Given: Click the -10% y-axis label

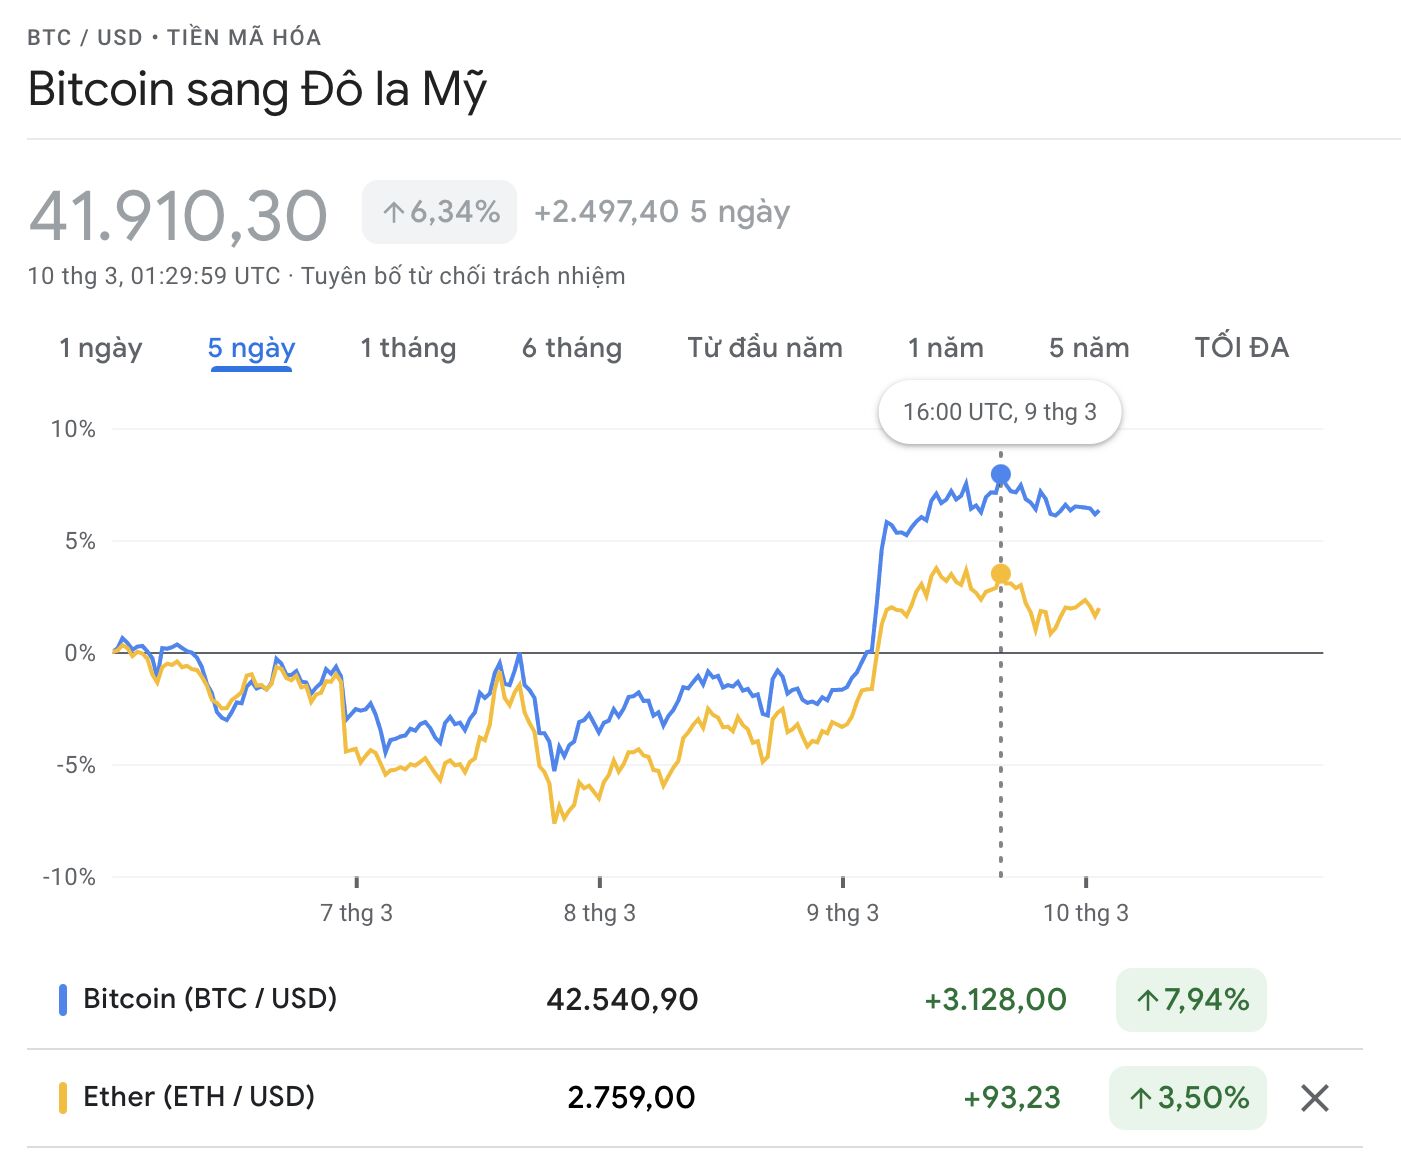Looking at the screenshot, I should tap(69, 877).
